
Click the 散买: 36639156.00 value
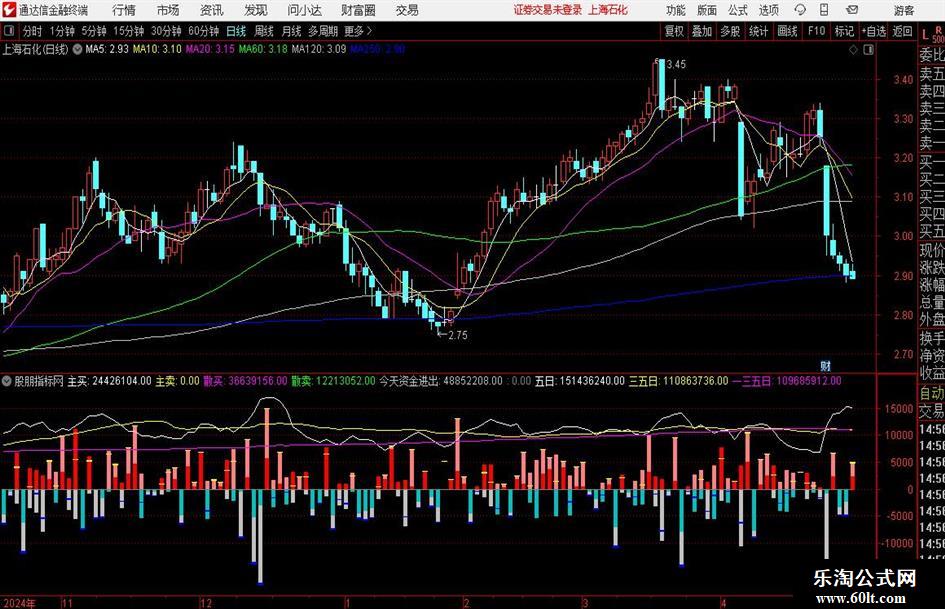tap(245, 381)
